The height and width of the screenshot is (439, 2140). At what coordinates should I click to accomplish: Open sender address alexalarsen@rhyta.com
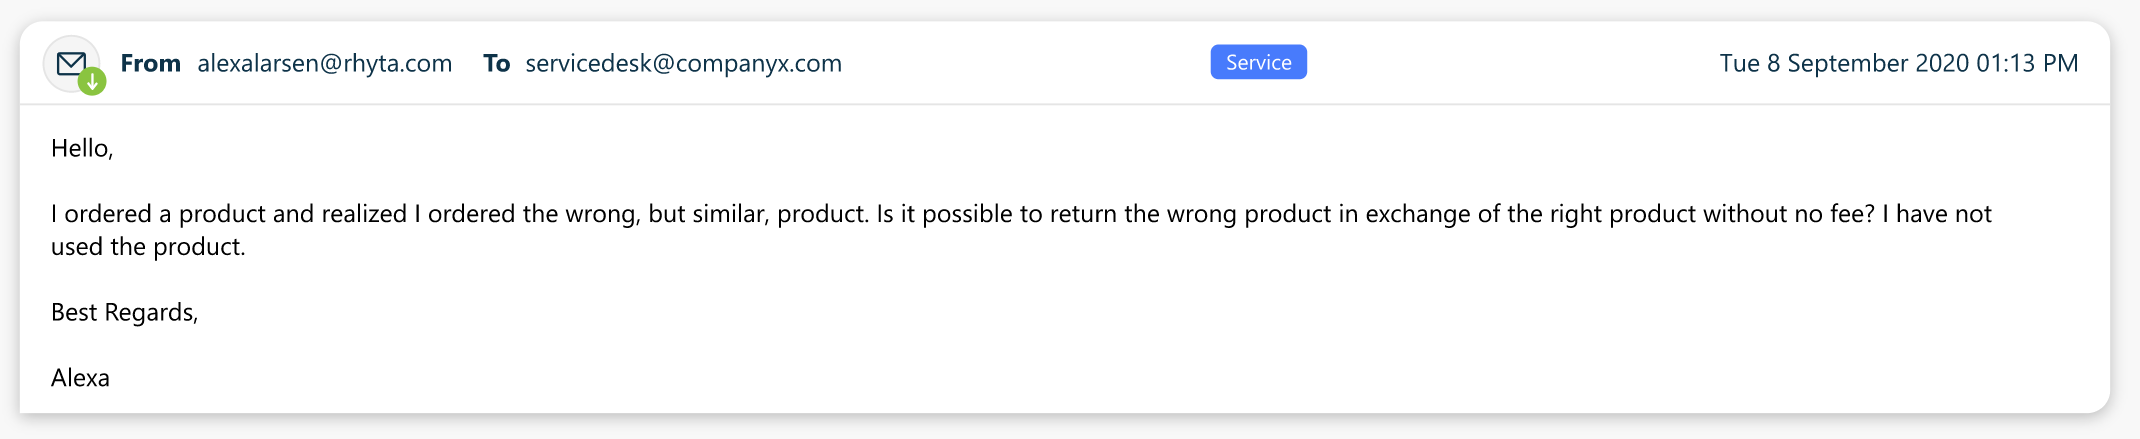(325, 63)
